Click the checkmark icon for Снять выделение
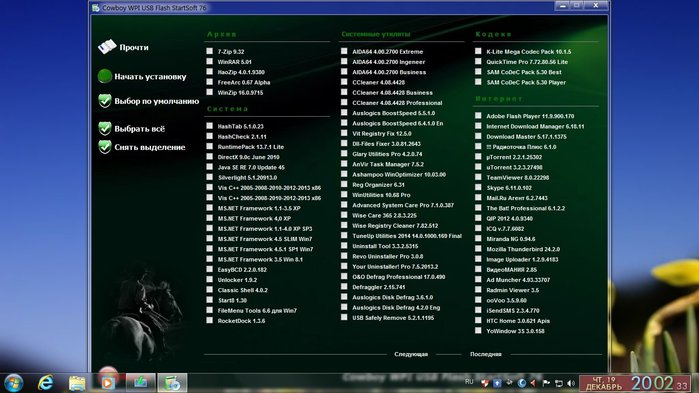 pos(105,147)
